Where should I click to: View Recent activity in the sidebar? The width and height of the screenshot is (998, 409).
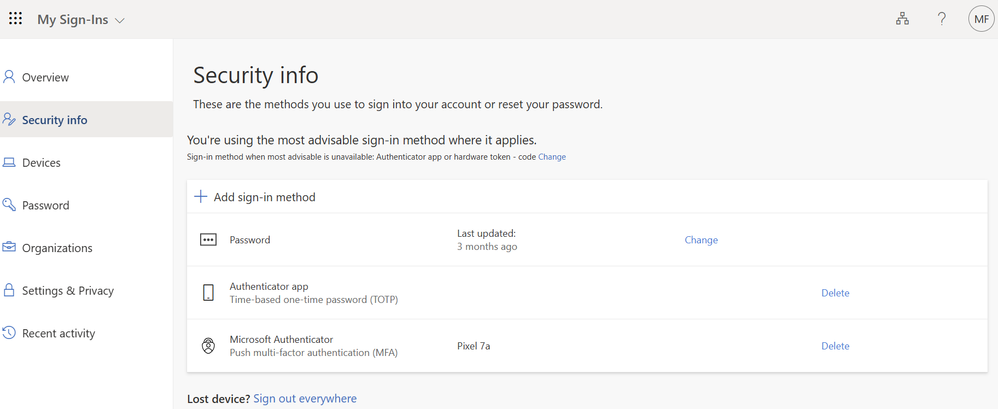(58, 333)
